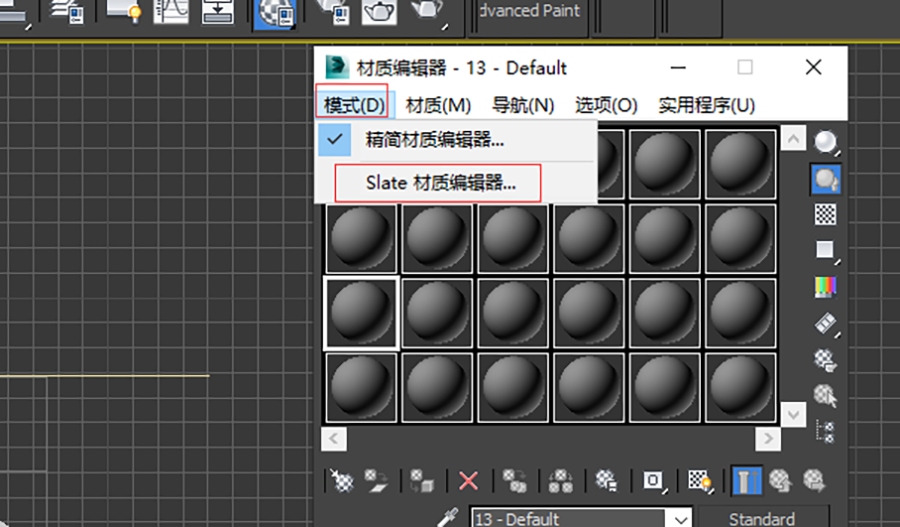Open material editor Options icon
900x527 pixels.
[x=825, y=361]
